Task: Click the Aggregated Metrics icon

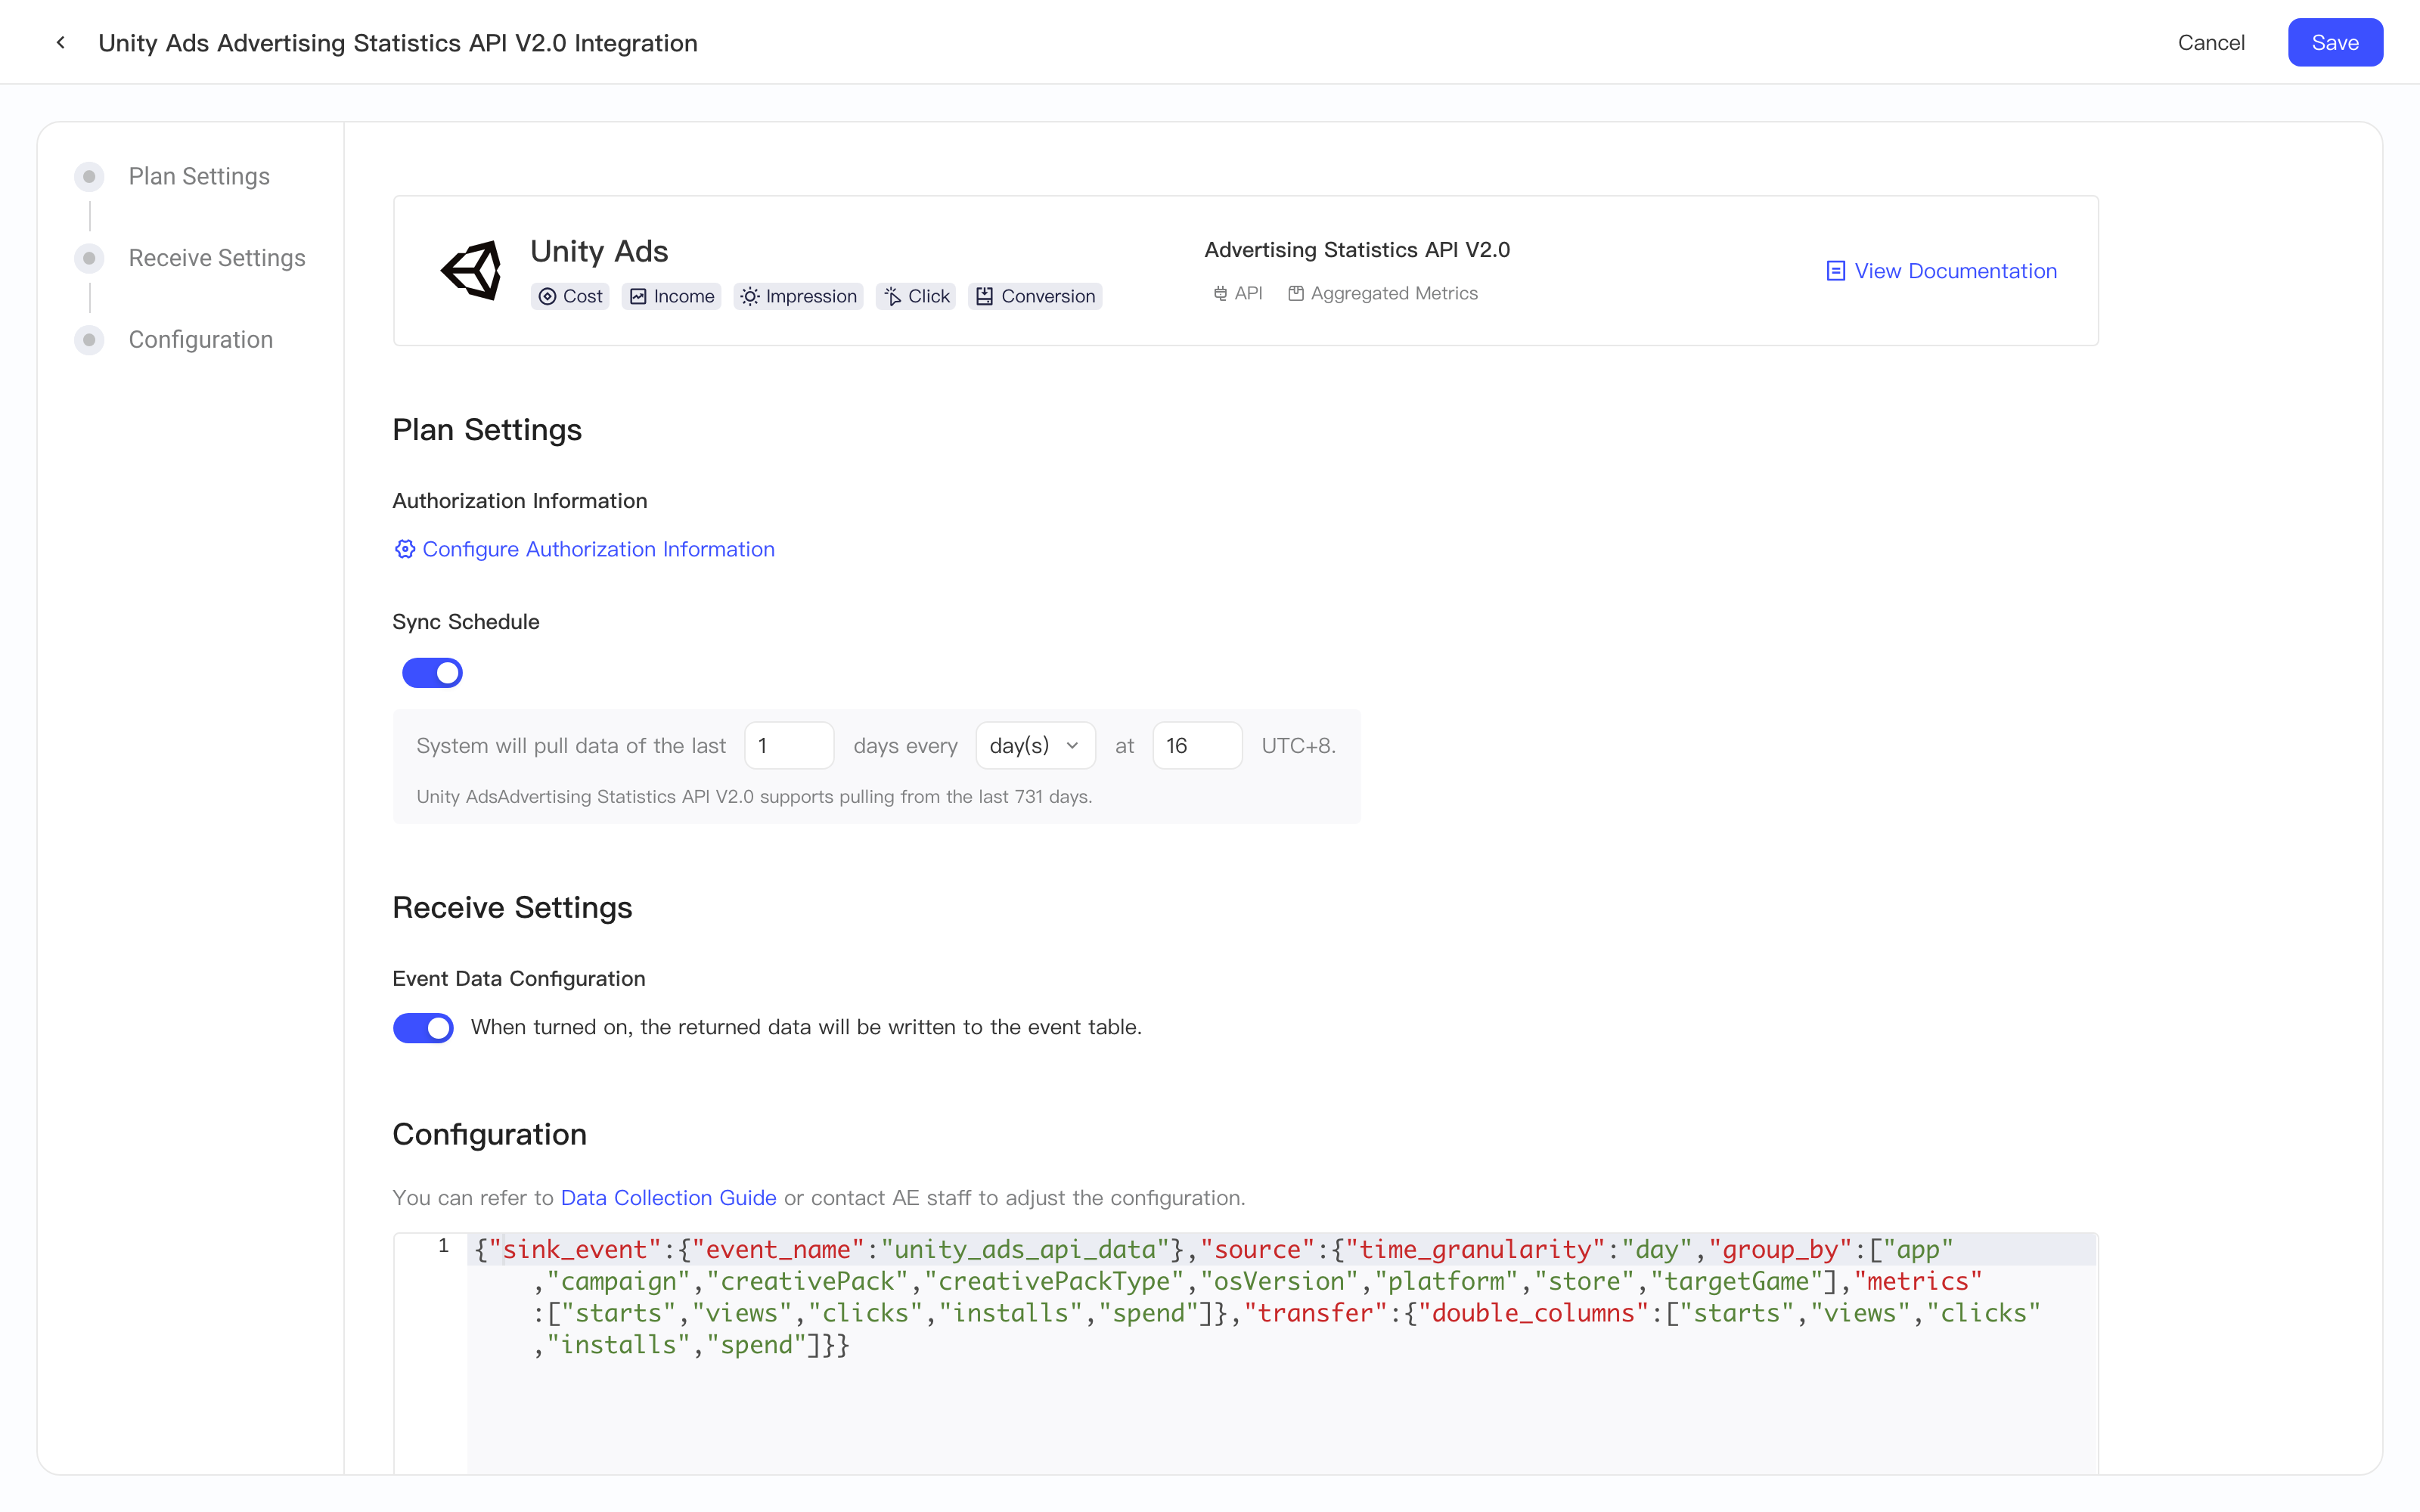Action: [1296, 293]
